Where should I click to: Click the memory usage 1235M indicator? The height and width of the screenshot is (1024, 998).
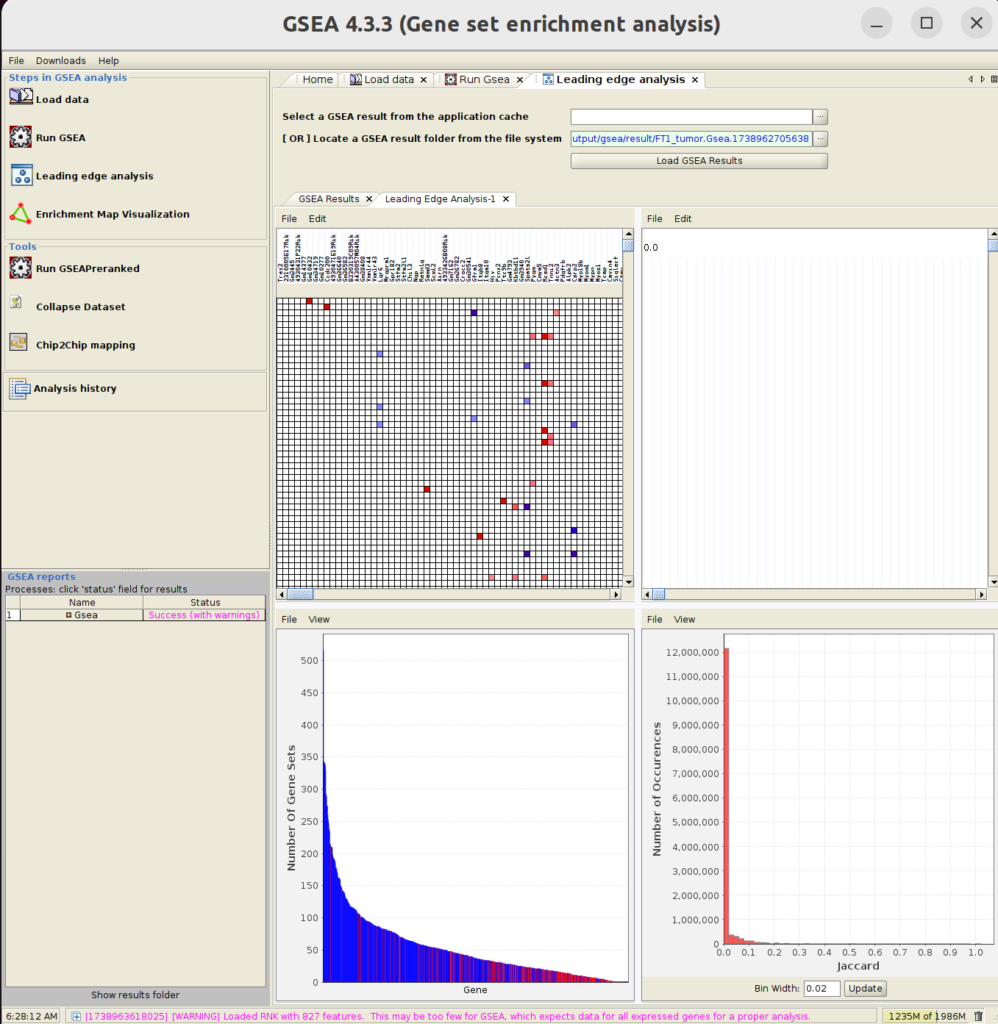point(927,1016)
